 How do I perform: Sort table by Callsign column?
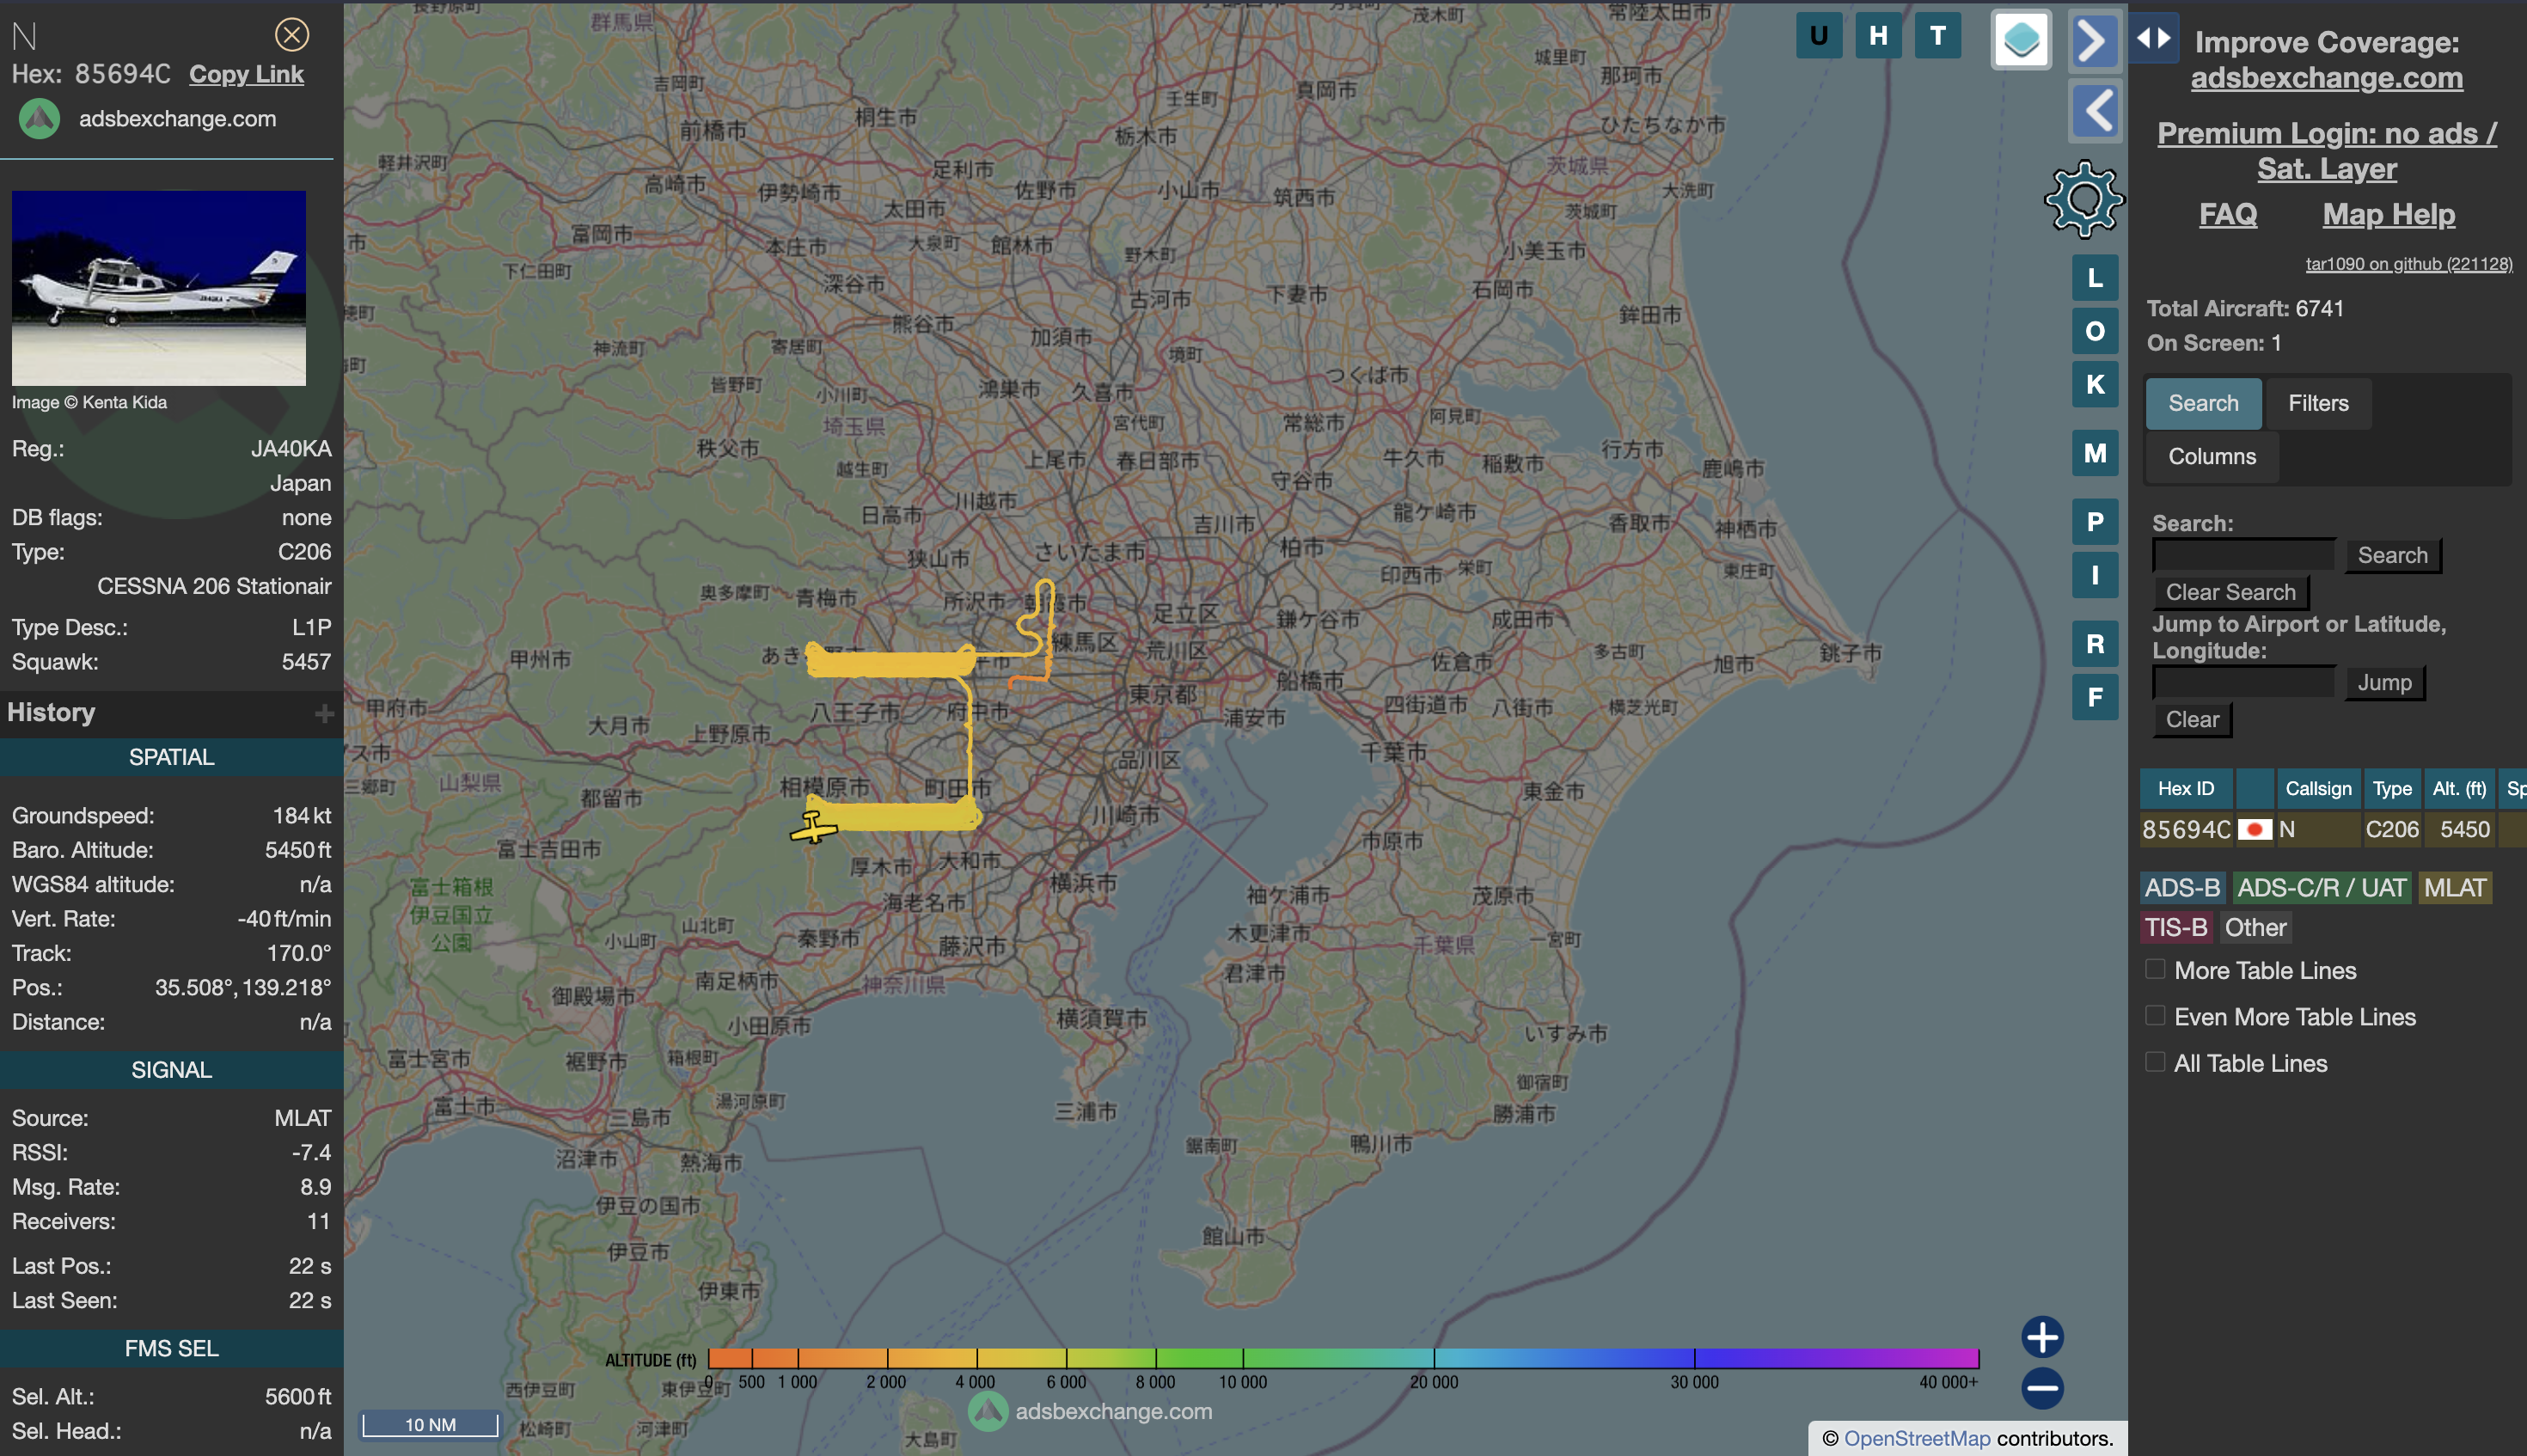[x=2318, y=789]
